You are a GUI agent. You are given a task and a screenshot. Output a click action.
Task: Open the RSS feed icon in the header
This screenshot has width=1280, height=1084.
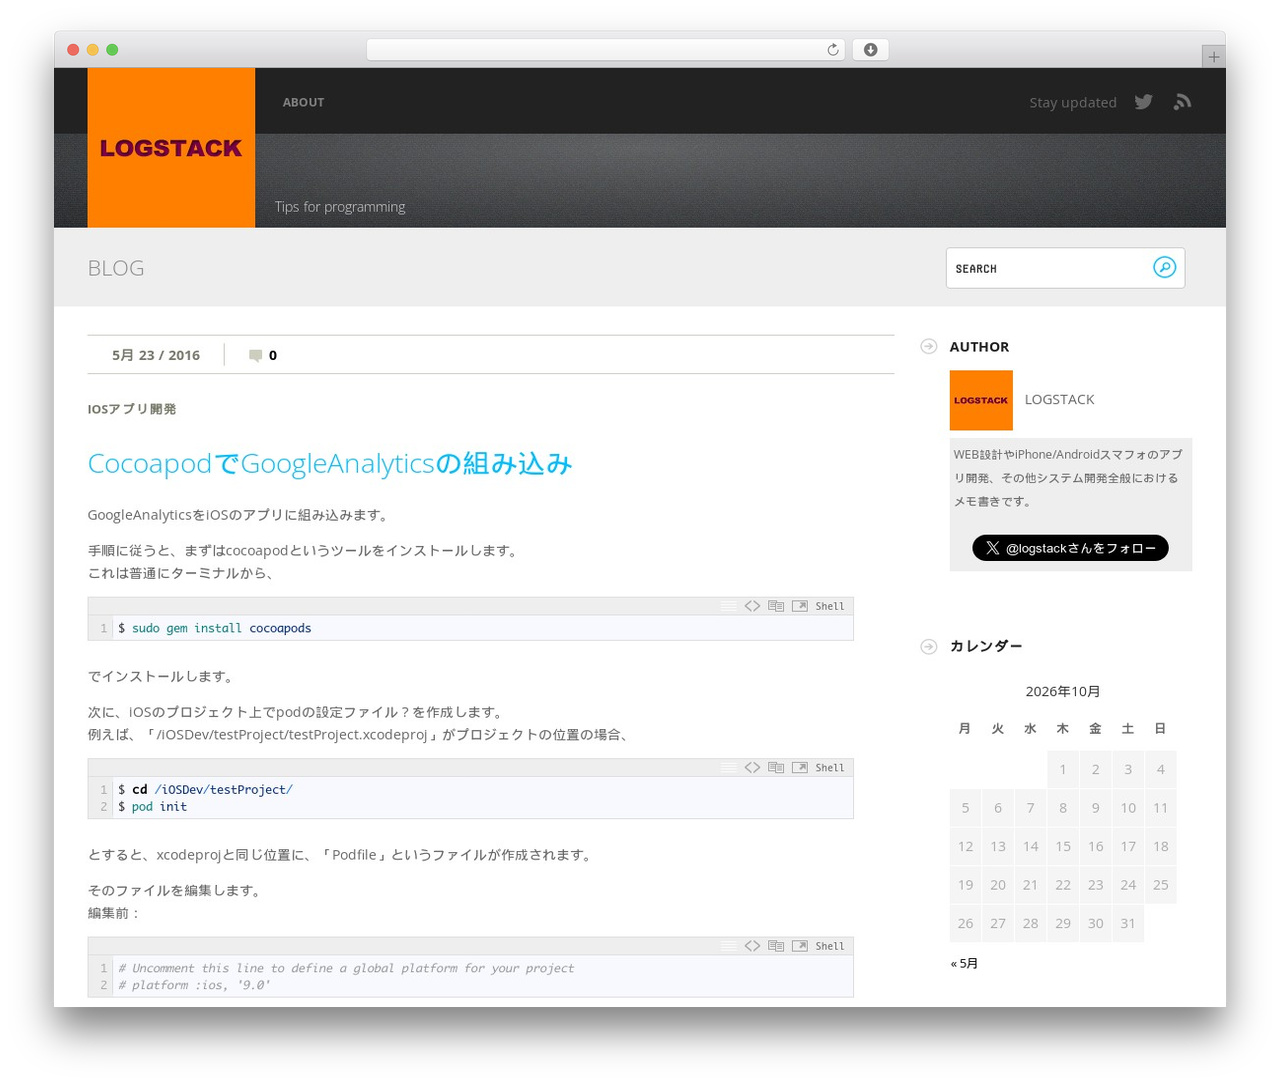click(1183, 102)
